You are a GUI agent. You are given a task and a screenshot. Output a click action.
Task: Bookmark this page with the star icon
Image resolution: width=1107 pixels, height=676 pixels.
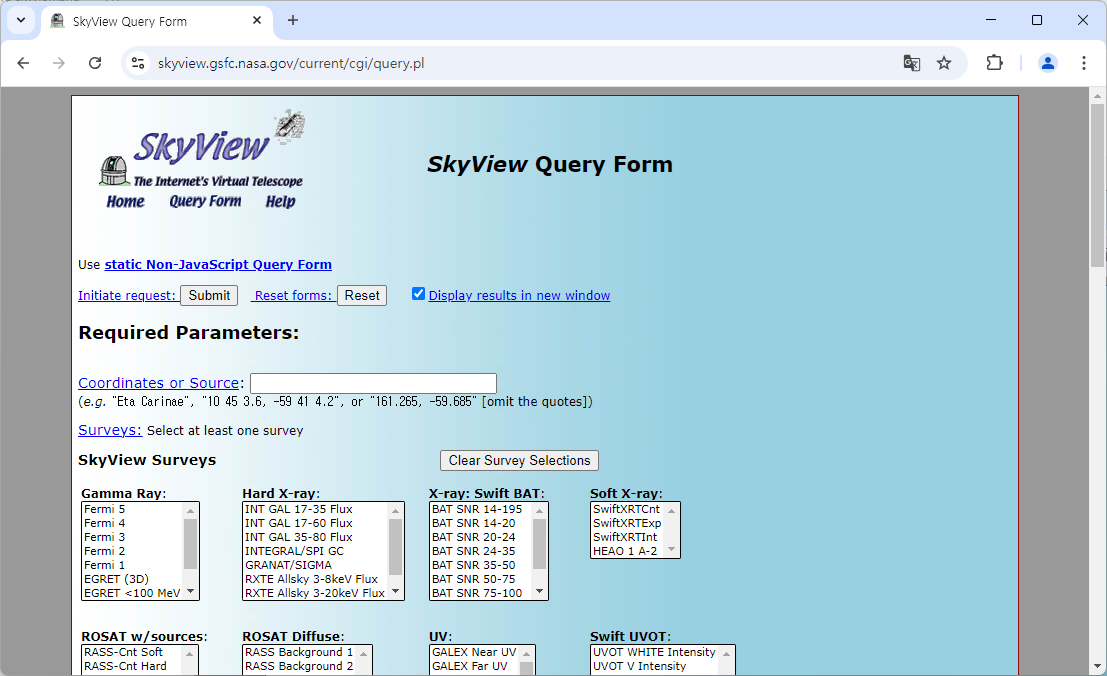(944, 64)
